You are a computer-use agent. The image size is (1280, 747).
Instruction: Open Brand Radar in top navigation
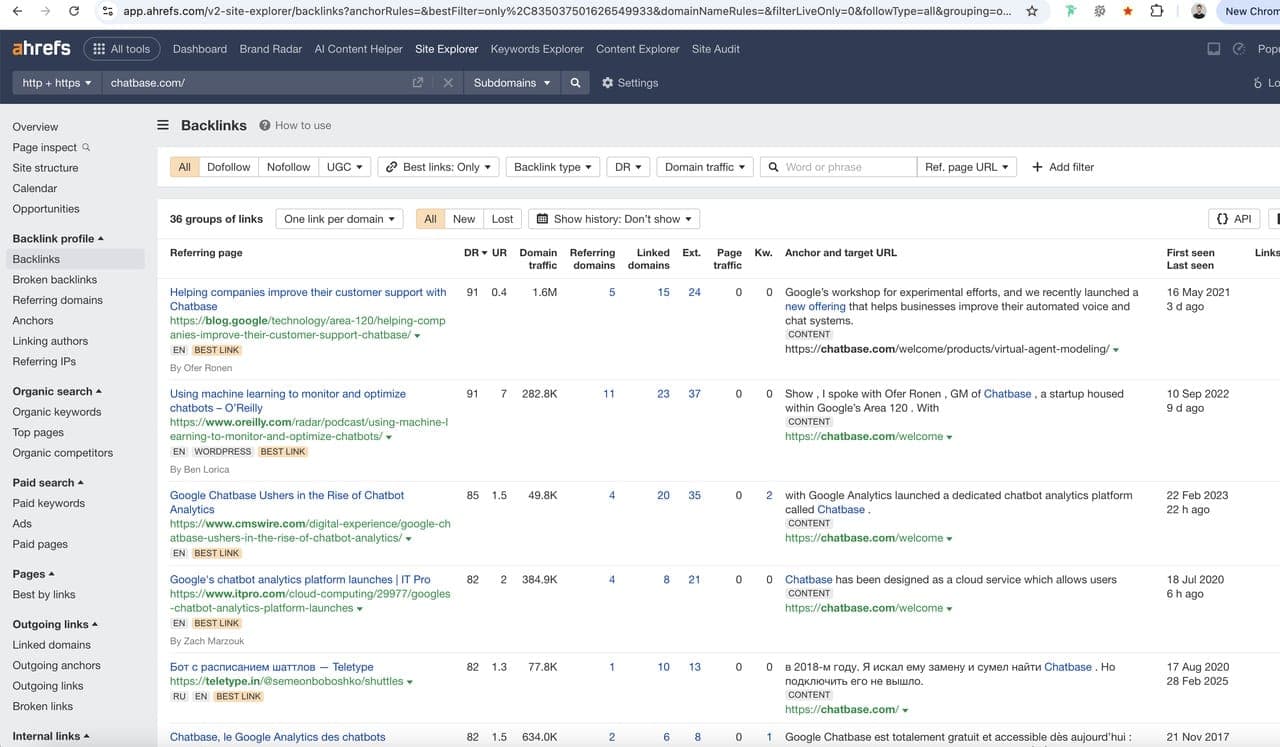[x=271, y=48]
